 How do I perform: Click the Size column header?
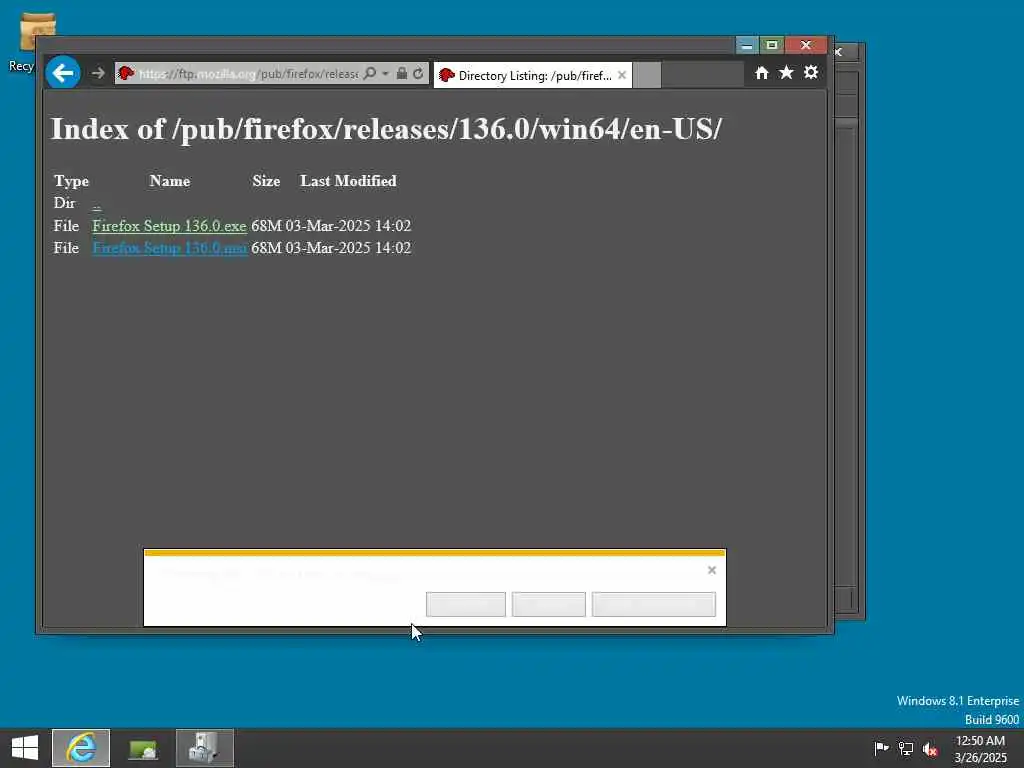266,181
